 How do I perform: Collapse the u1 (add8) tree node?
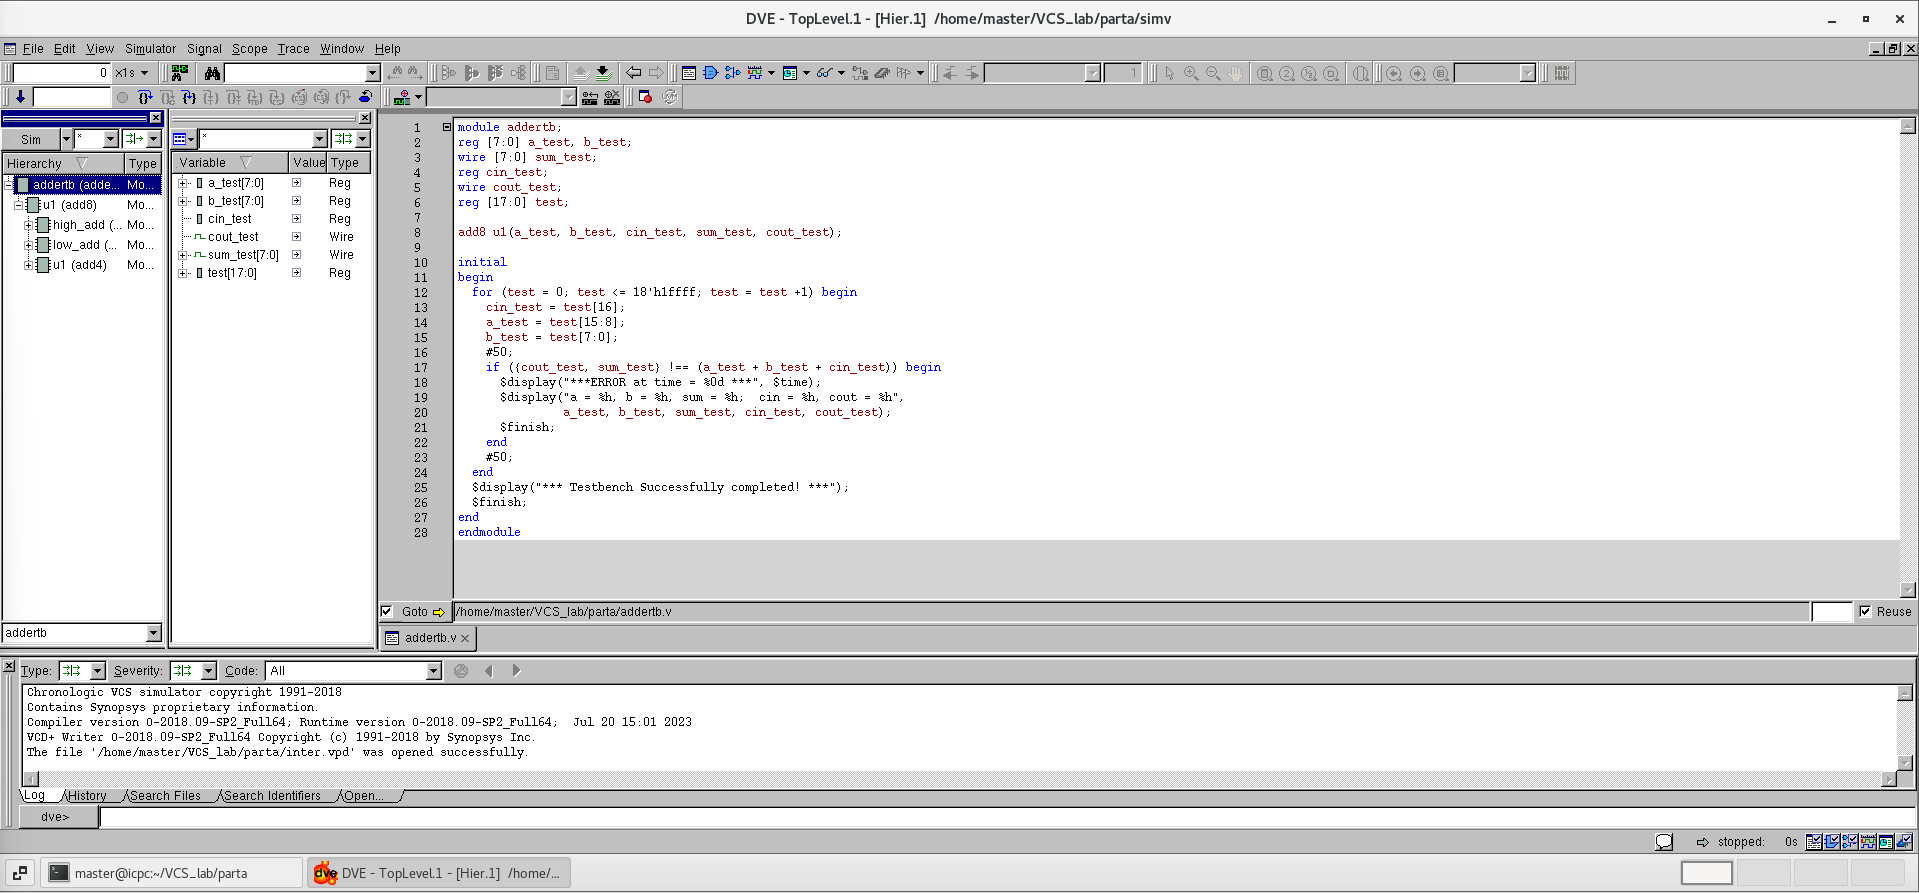pyautogui.click(x=18, y=204)
